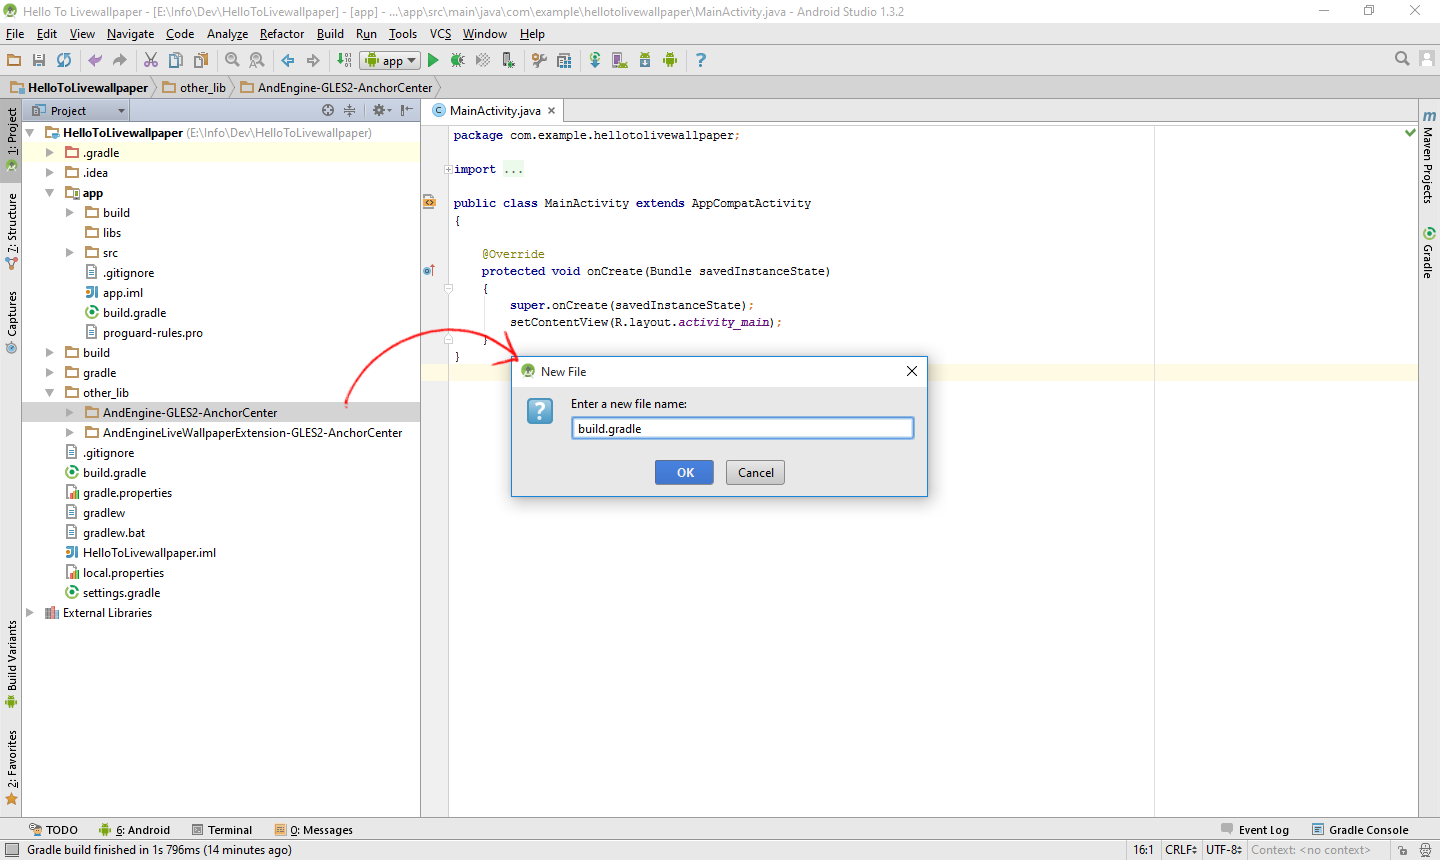Toggle tool window buttons in bottom-left corner
This screenshot has width=1440, height=860.
pos(11,850)
